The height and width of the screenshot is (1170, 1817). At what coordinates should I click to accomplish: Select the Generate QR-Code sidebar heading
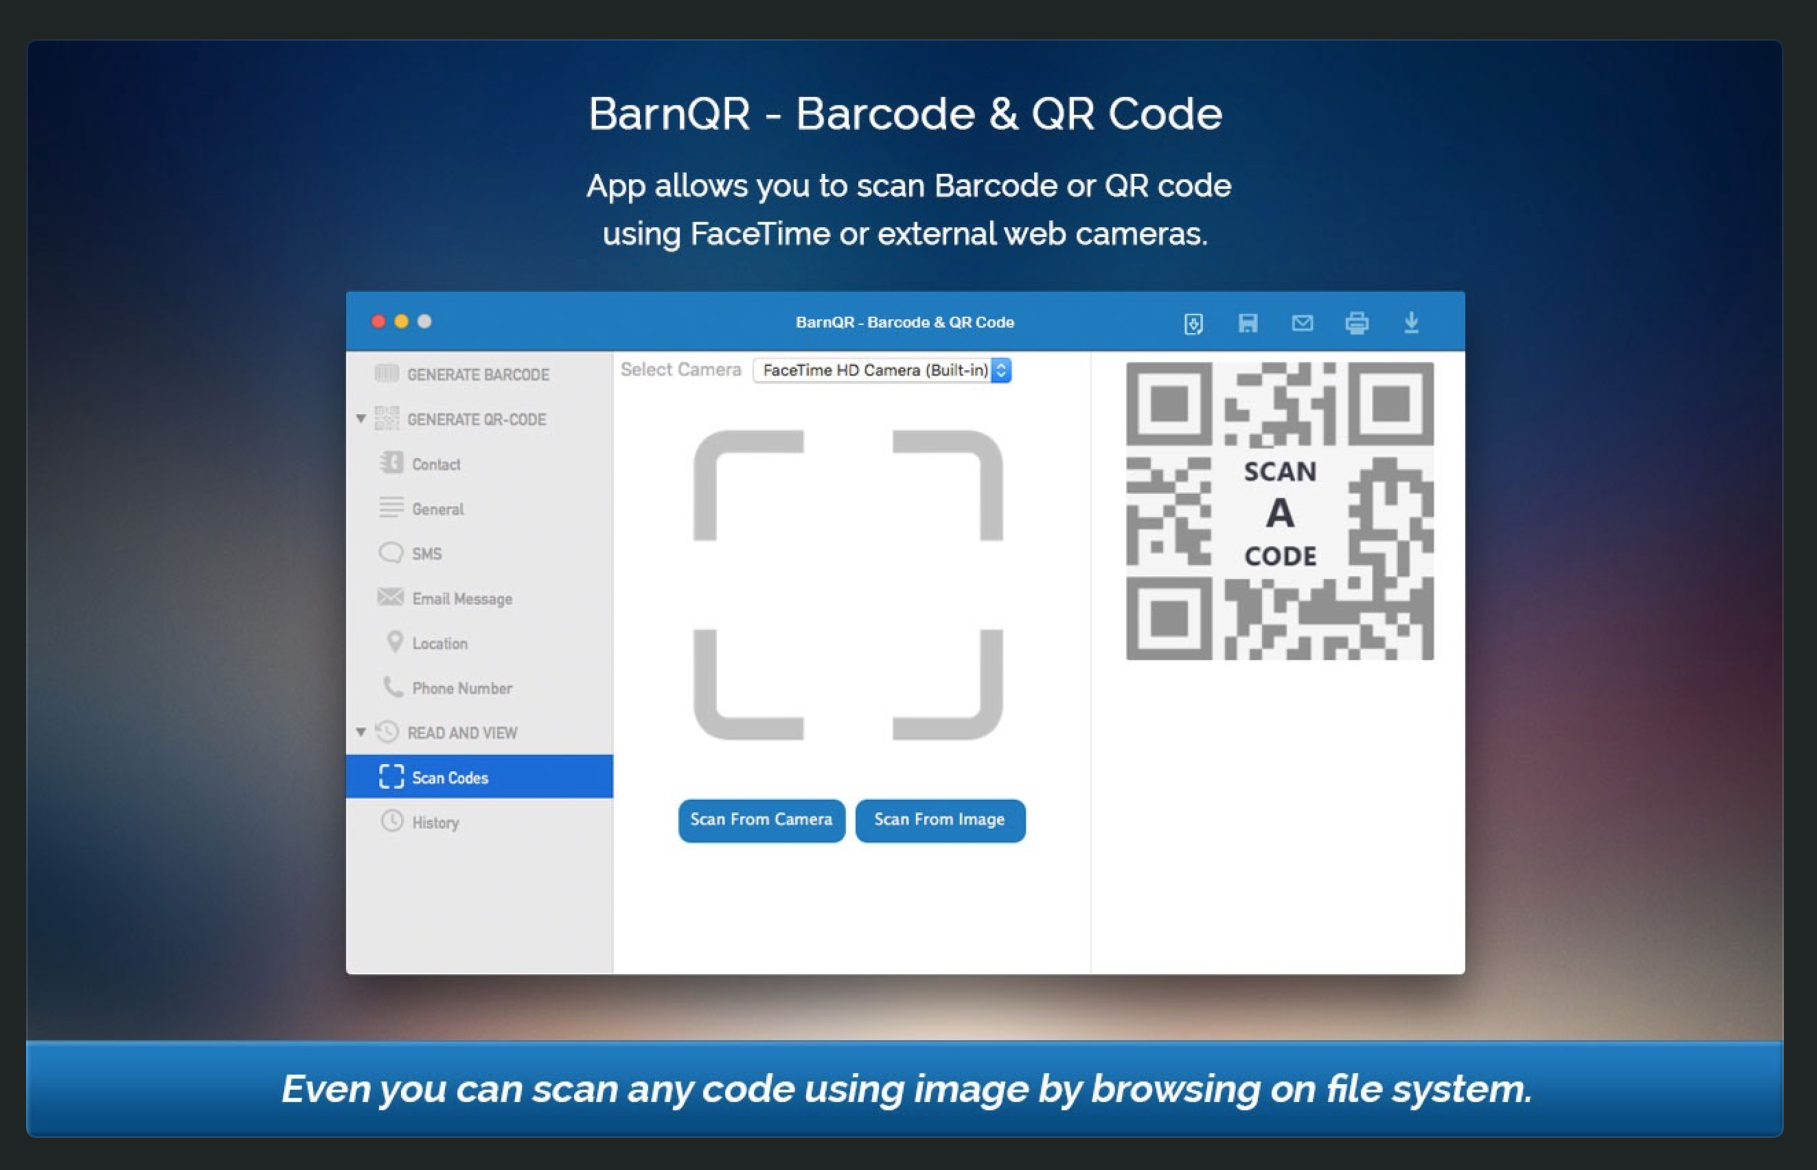coord(476,419)
